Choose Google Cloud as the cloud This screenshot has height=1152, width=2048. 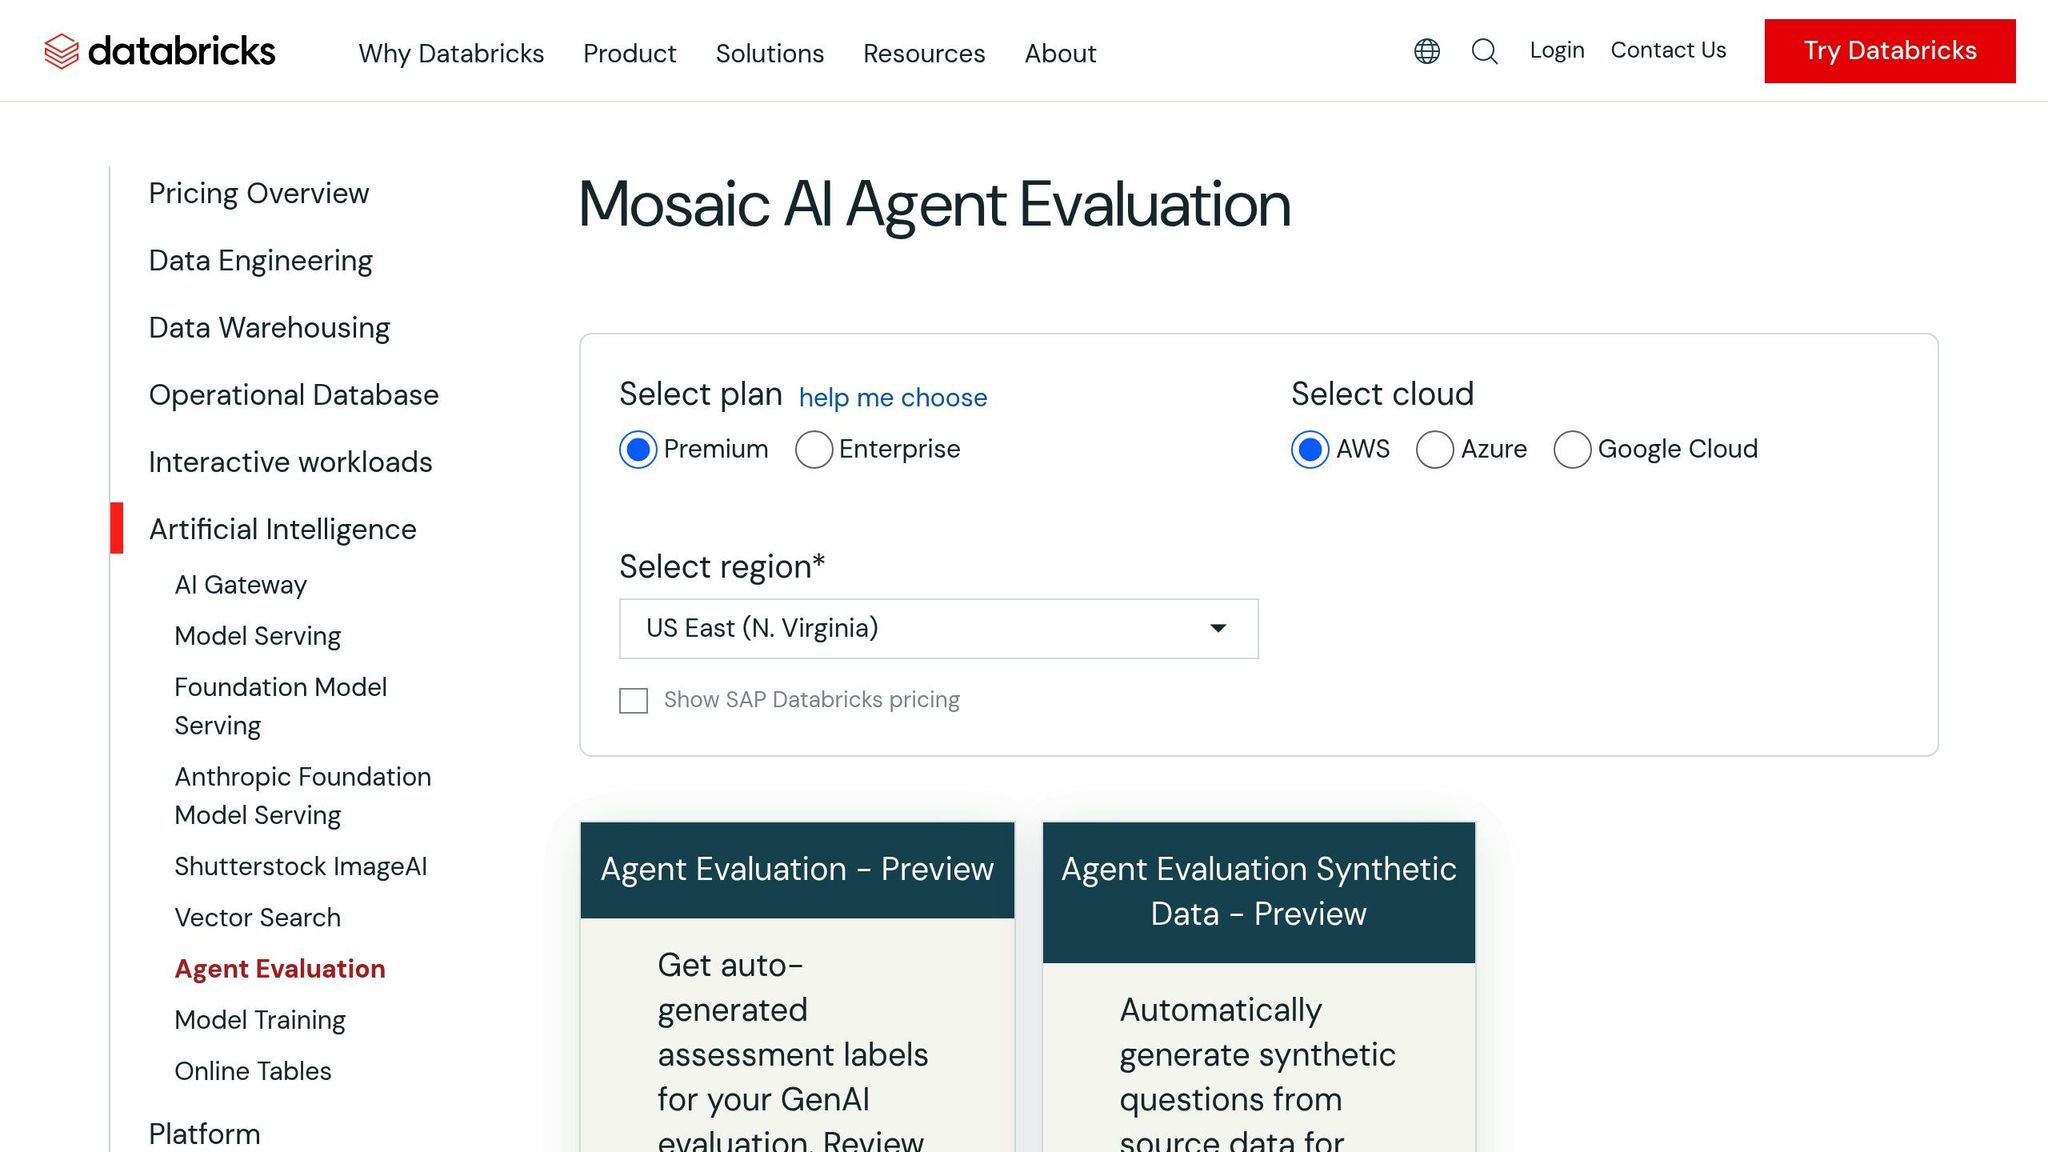click(1573, 450)
